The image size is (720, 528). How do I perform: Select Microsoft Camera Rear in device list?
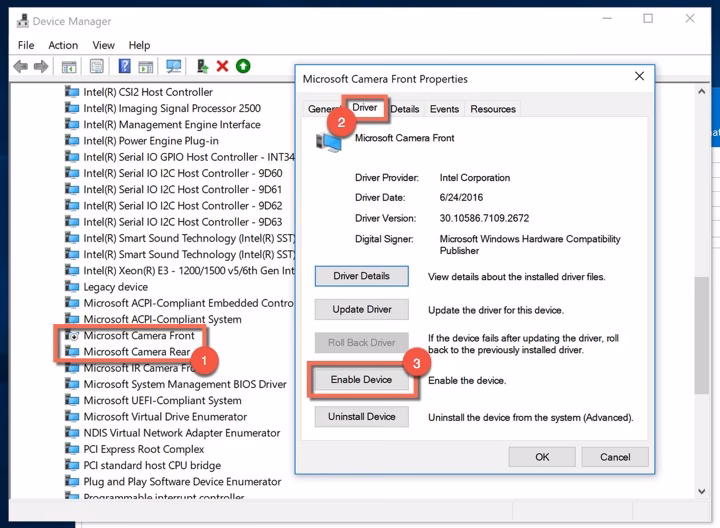point(138,352)
